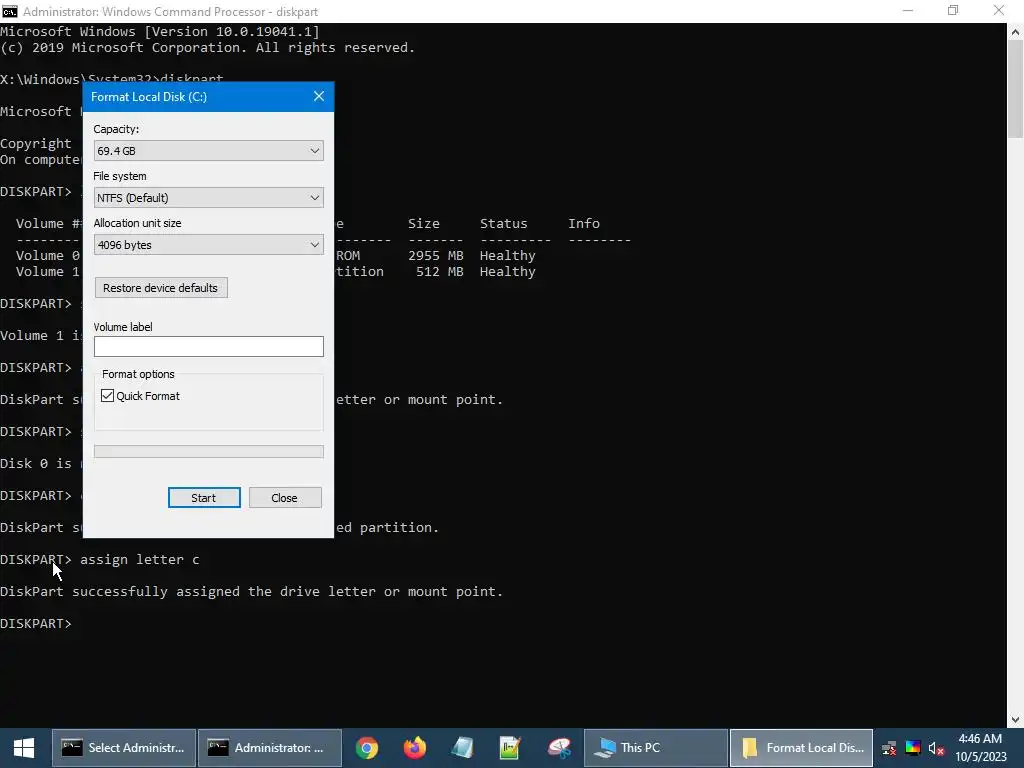This screenshot has height=768, width=1024.
Task: Click the last empty DISKPART> prompt
Action: click(x=36, y=624)
